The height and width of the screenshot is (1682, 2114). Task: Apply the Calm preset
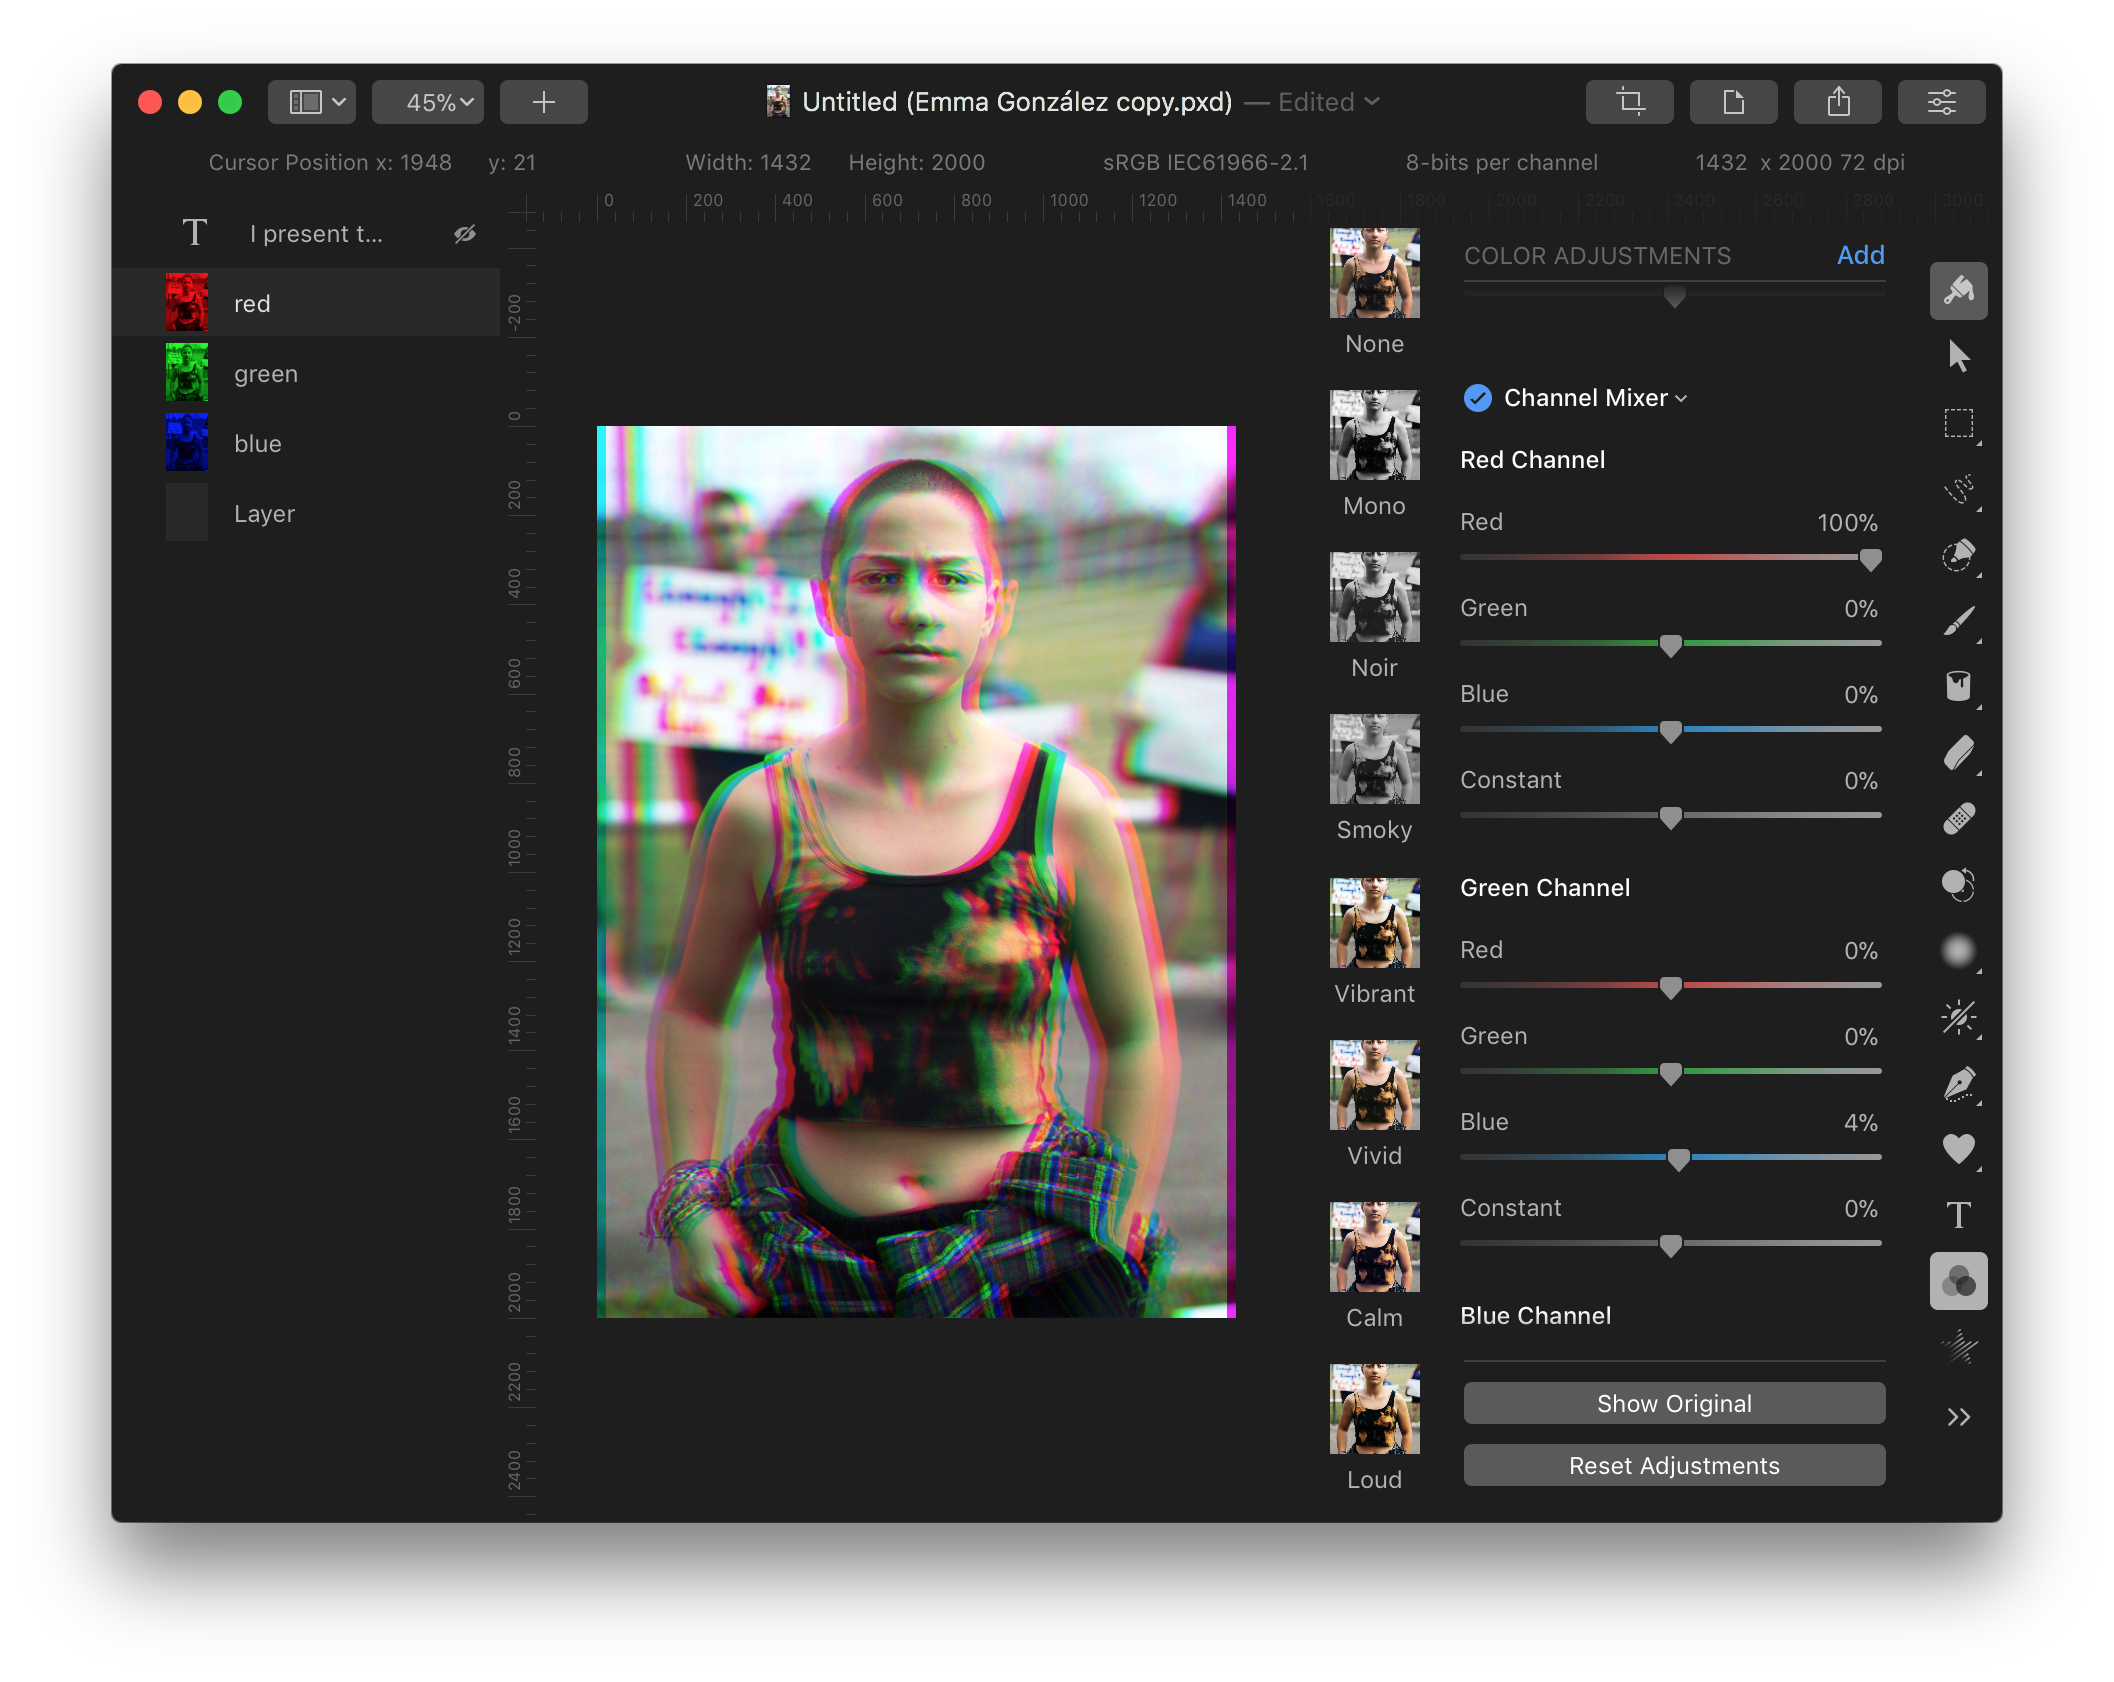pyautogui.click(x=1374, y=1247)
